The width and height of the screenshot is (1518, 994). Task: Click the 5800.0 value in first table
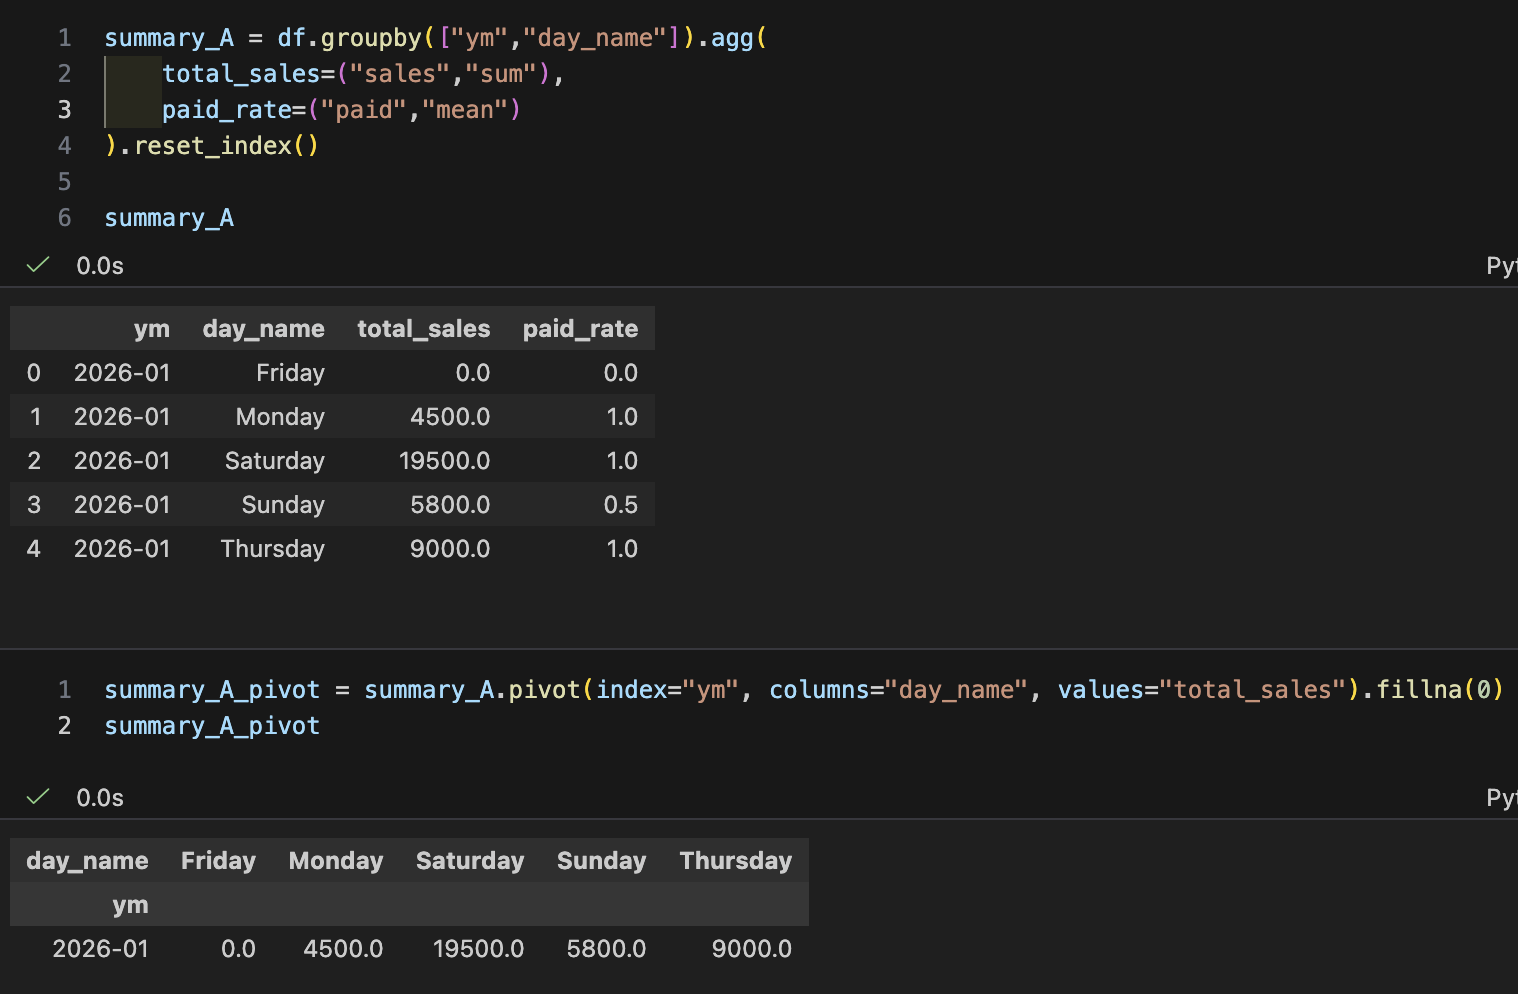pyautogui.click(x=450, y=505)
